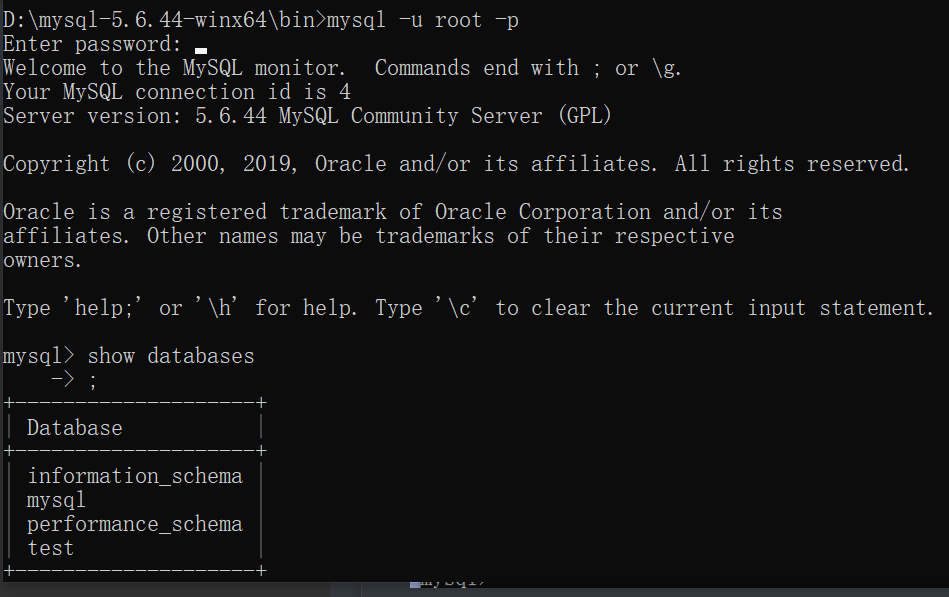Click the 'Database' column header
The height and width of the screenshot is (597, 949).
[75, 429]
